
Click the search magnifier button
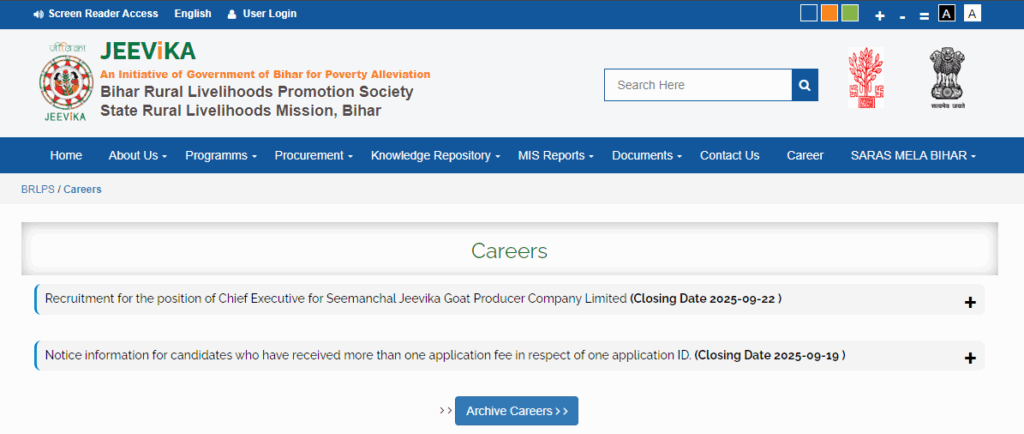(x=805, y=85)
